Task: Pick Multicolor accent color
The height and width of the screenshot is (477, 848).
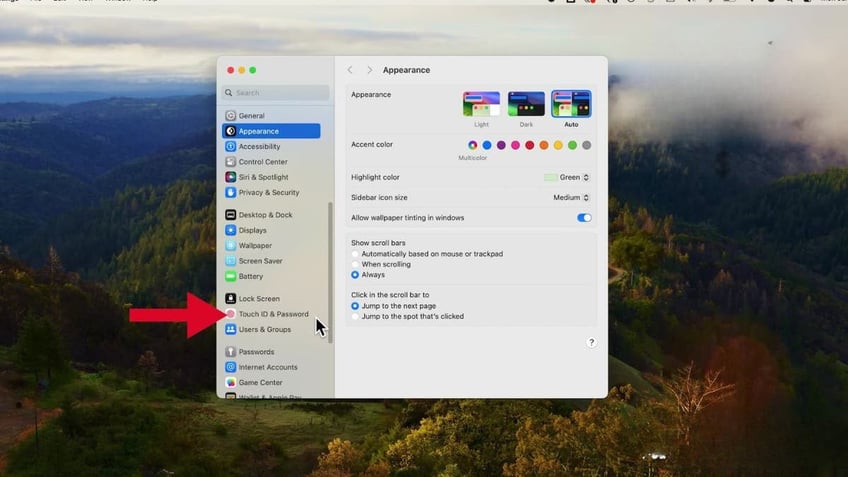Action: coord(473,145)
